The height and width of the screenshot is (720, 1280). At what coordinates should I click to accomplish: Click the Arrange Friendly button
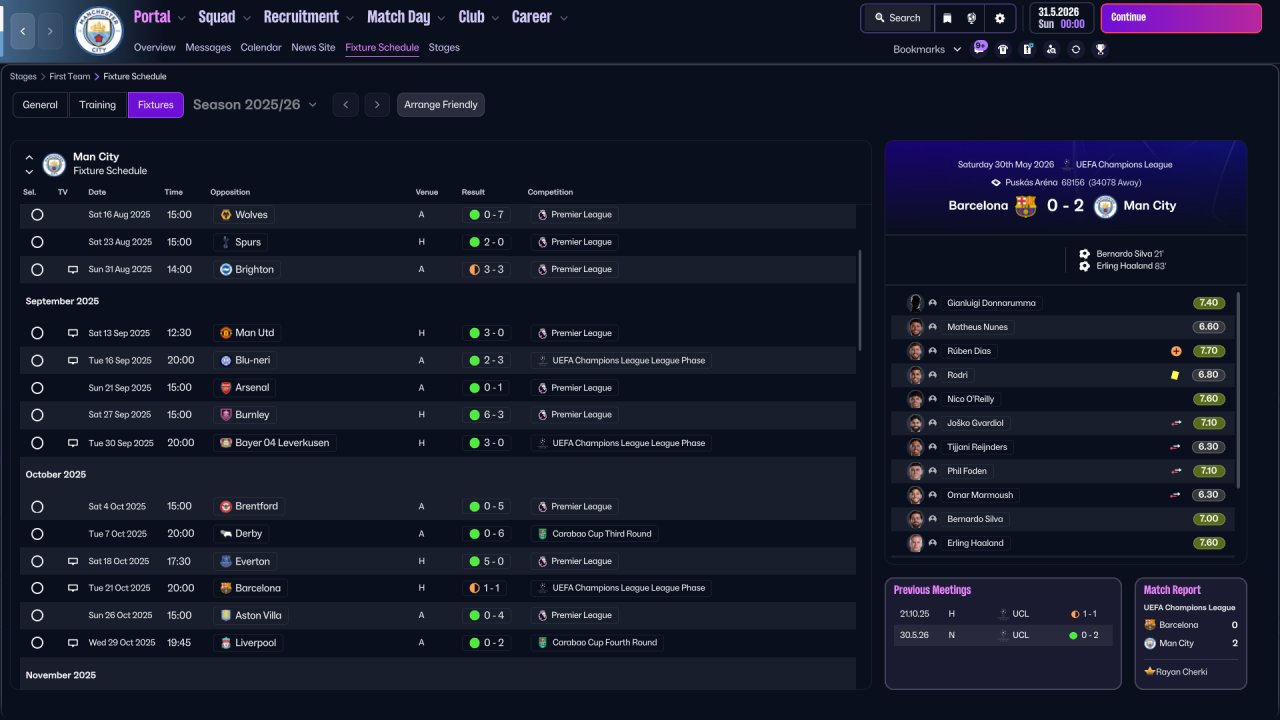click(x=441, y=105)
